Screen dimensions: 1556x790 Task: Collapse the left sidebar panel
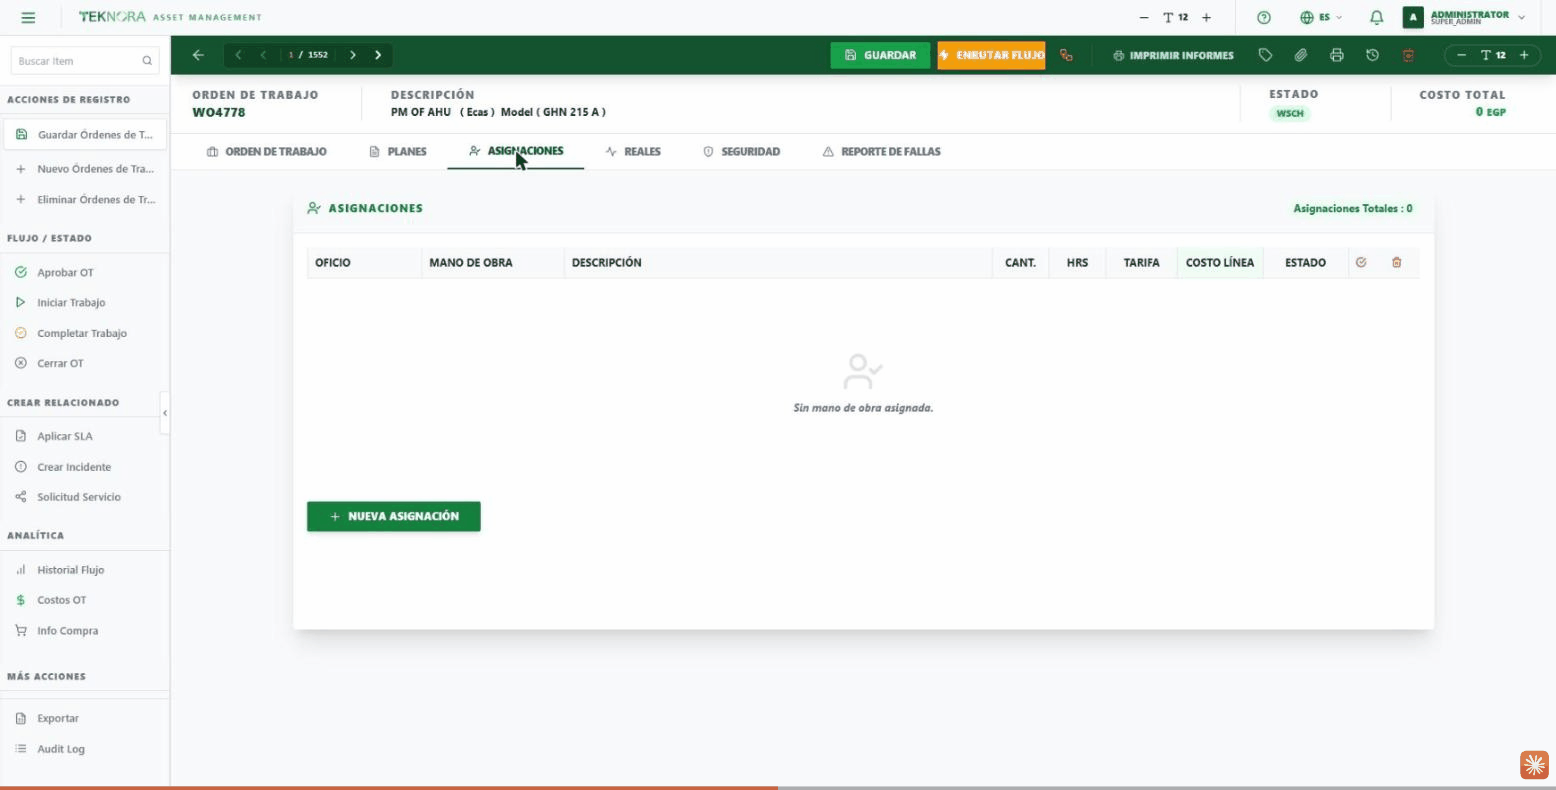[165, 413]
